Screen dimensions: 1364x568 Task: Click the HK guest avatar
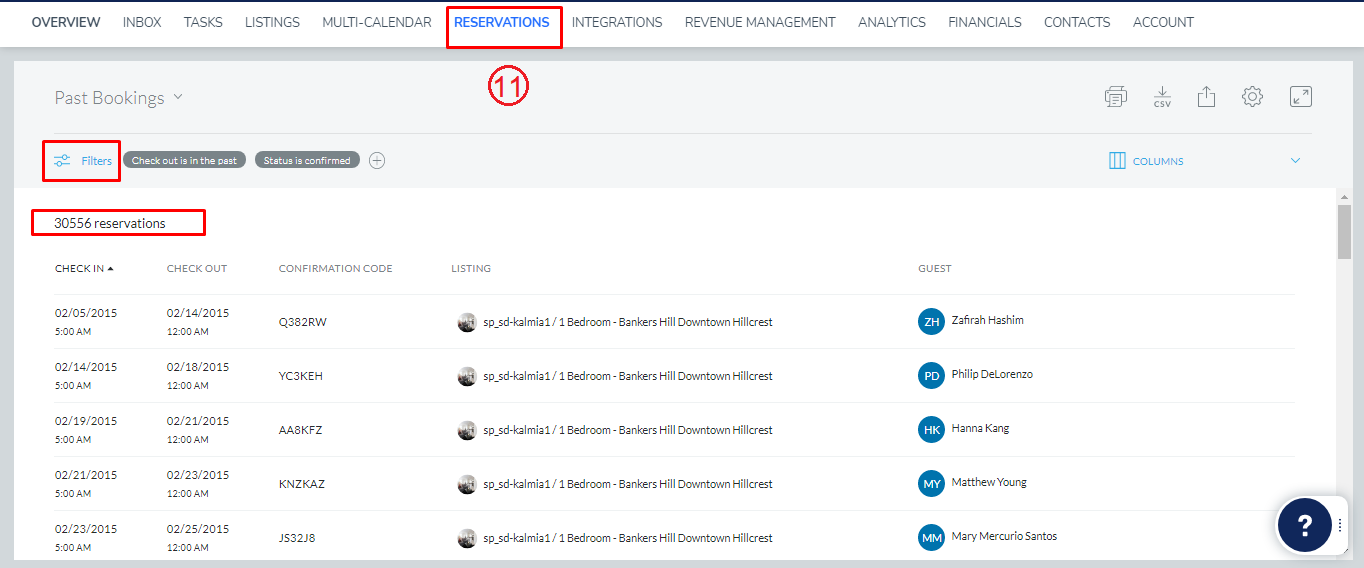[931, 430]
